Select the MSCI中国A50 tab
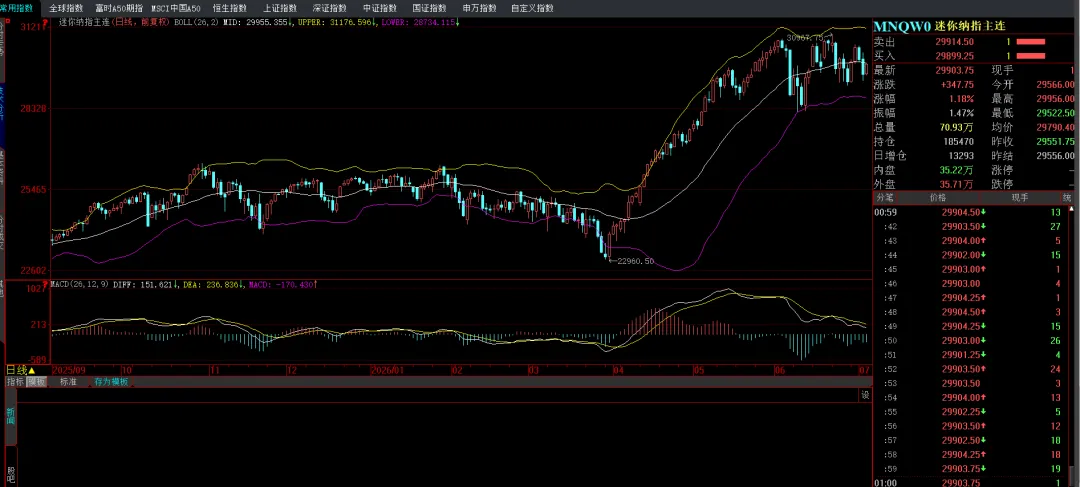 click(176, 8)
